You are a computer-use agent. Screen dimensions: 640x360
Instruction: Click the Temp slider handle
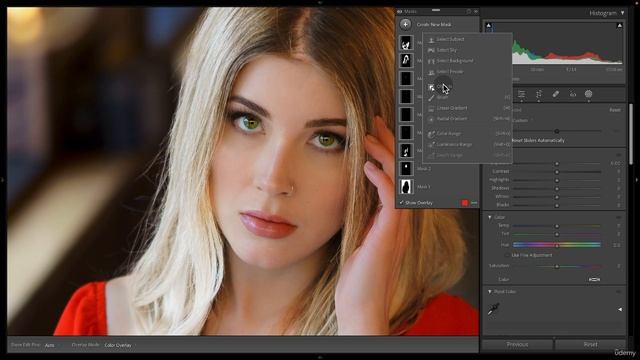coord(557,226)
